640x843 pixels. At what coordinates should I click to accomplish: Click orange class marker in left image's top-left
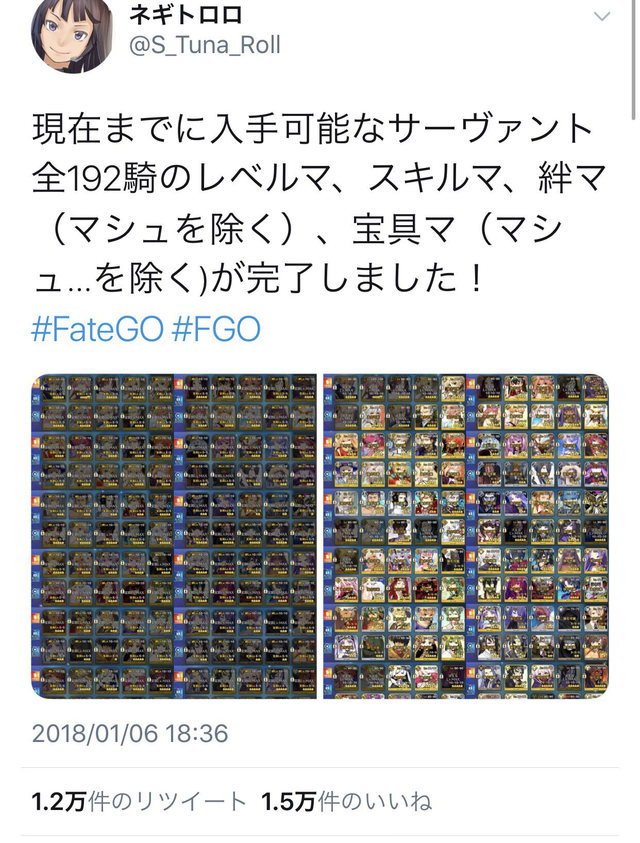tap(35, 383)
